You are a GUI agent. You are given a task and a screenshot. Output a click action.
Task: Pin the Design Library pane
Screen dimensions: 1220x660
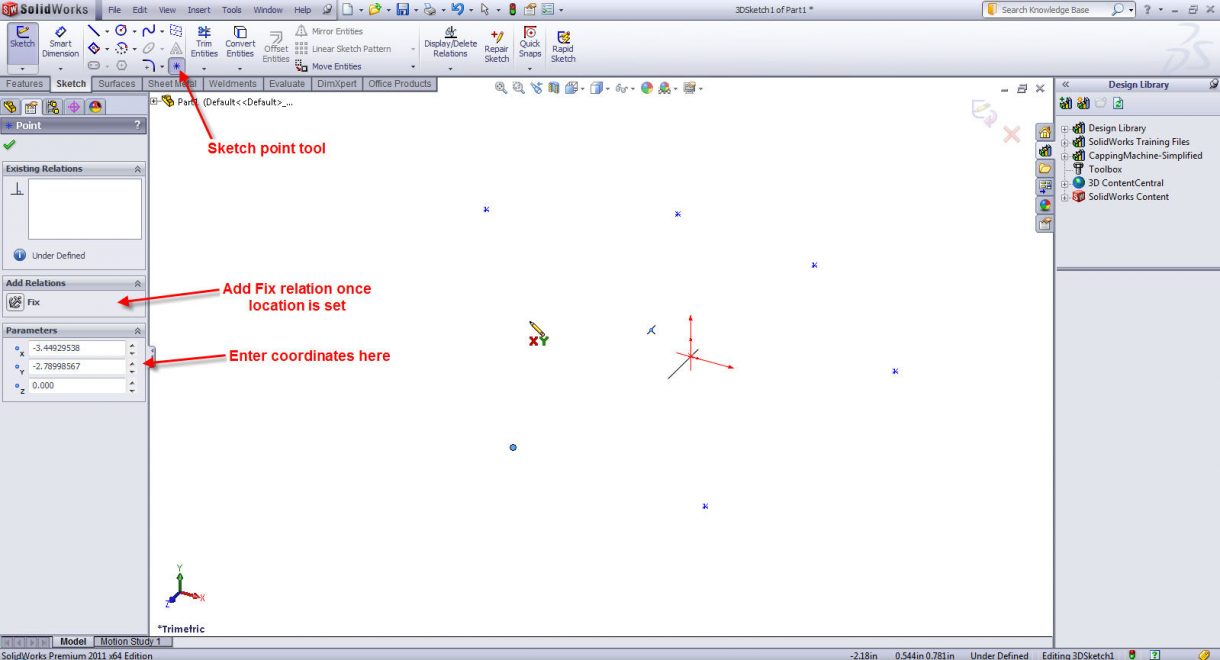point(1213,84)
